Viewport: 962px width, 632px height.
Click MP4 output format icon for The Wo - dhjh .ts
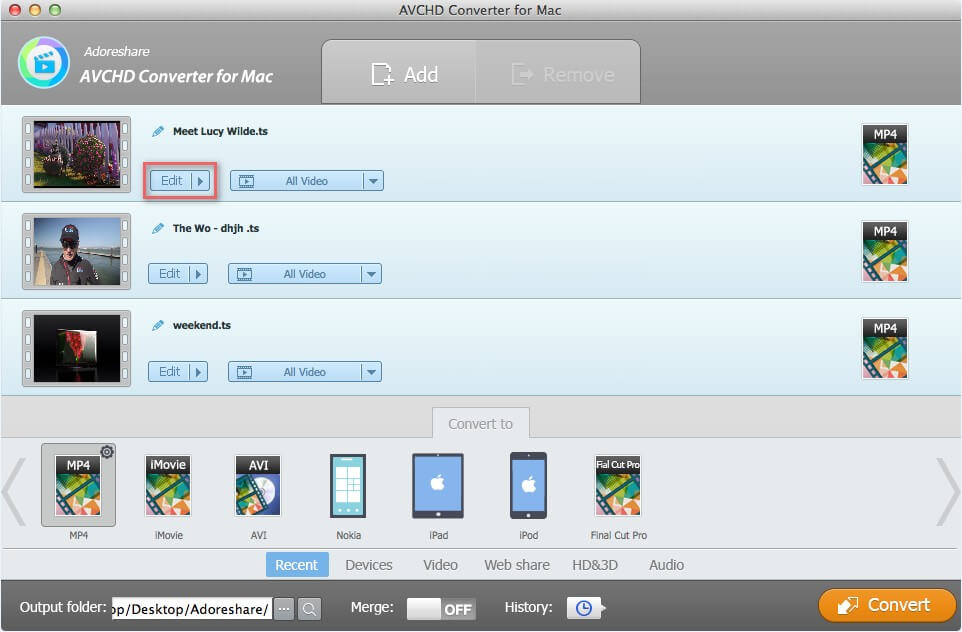[x=885, y=252]
